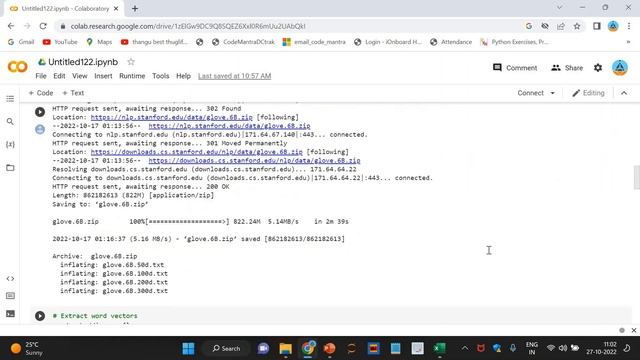Open the View menu
Viewport: 640px width, 360px height.
pos(80,76)
